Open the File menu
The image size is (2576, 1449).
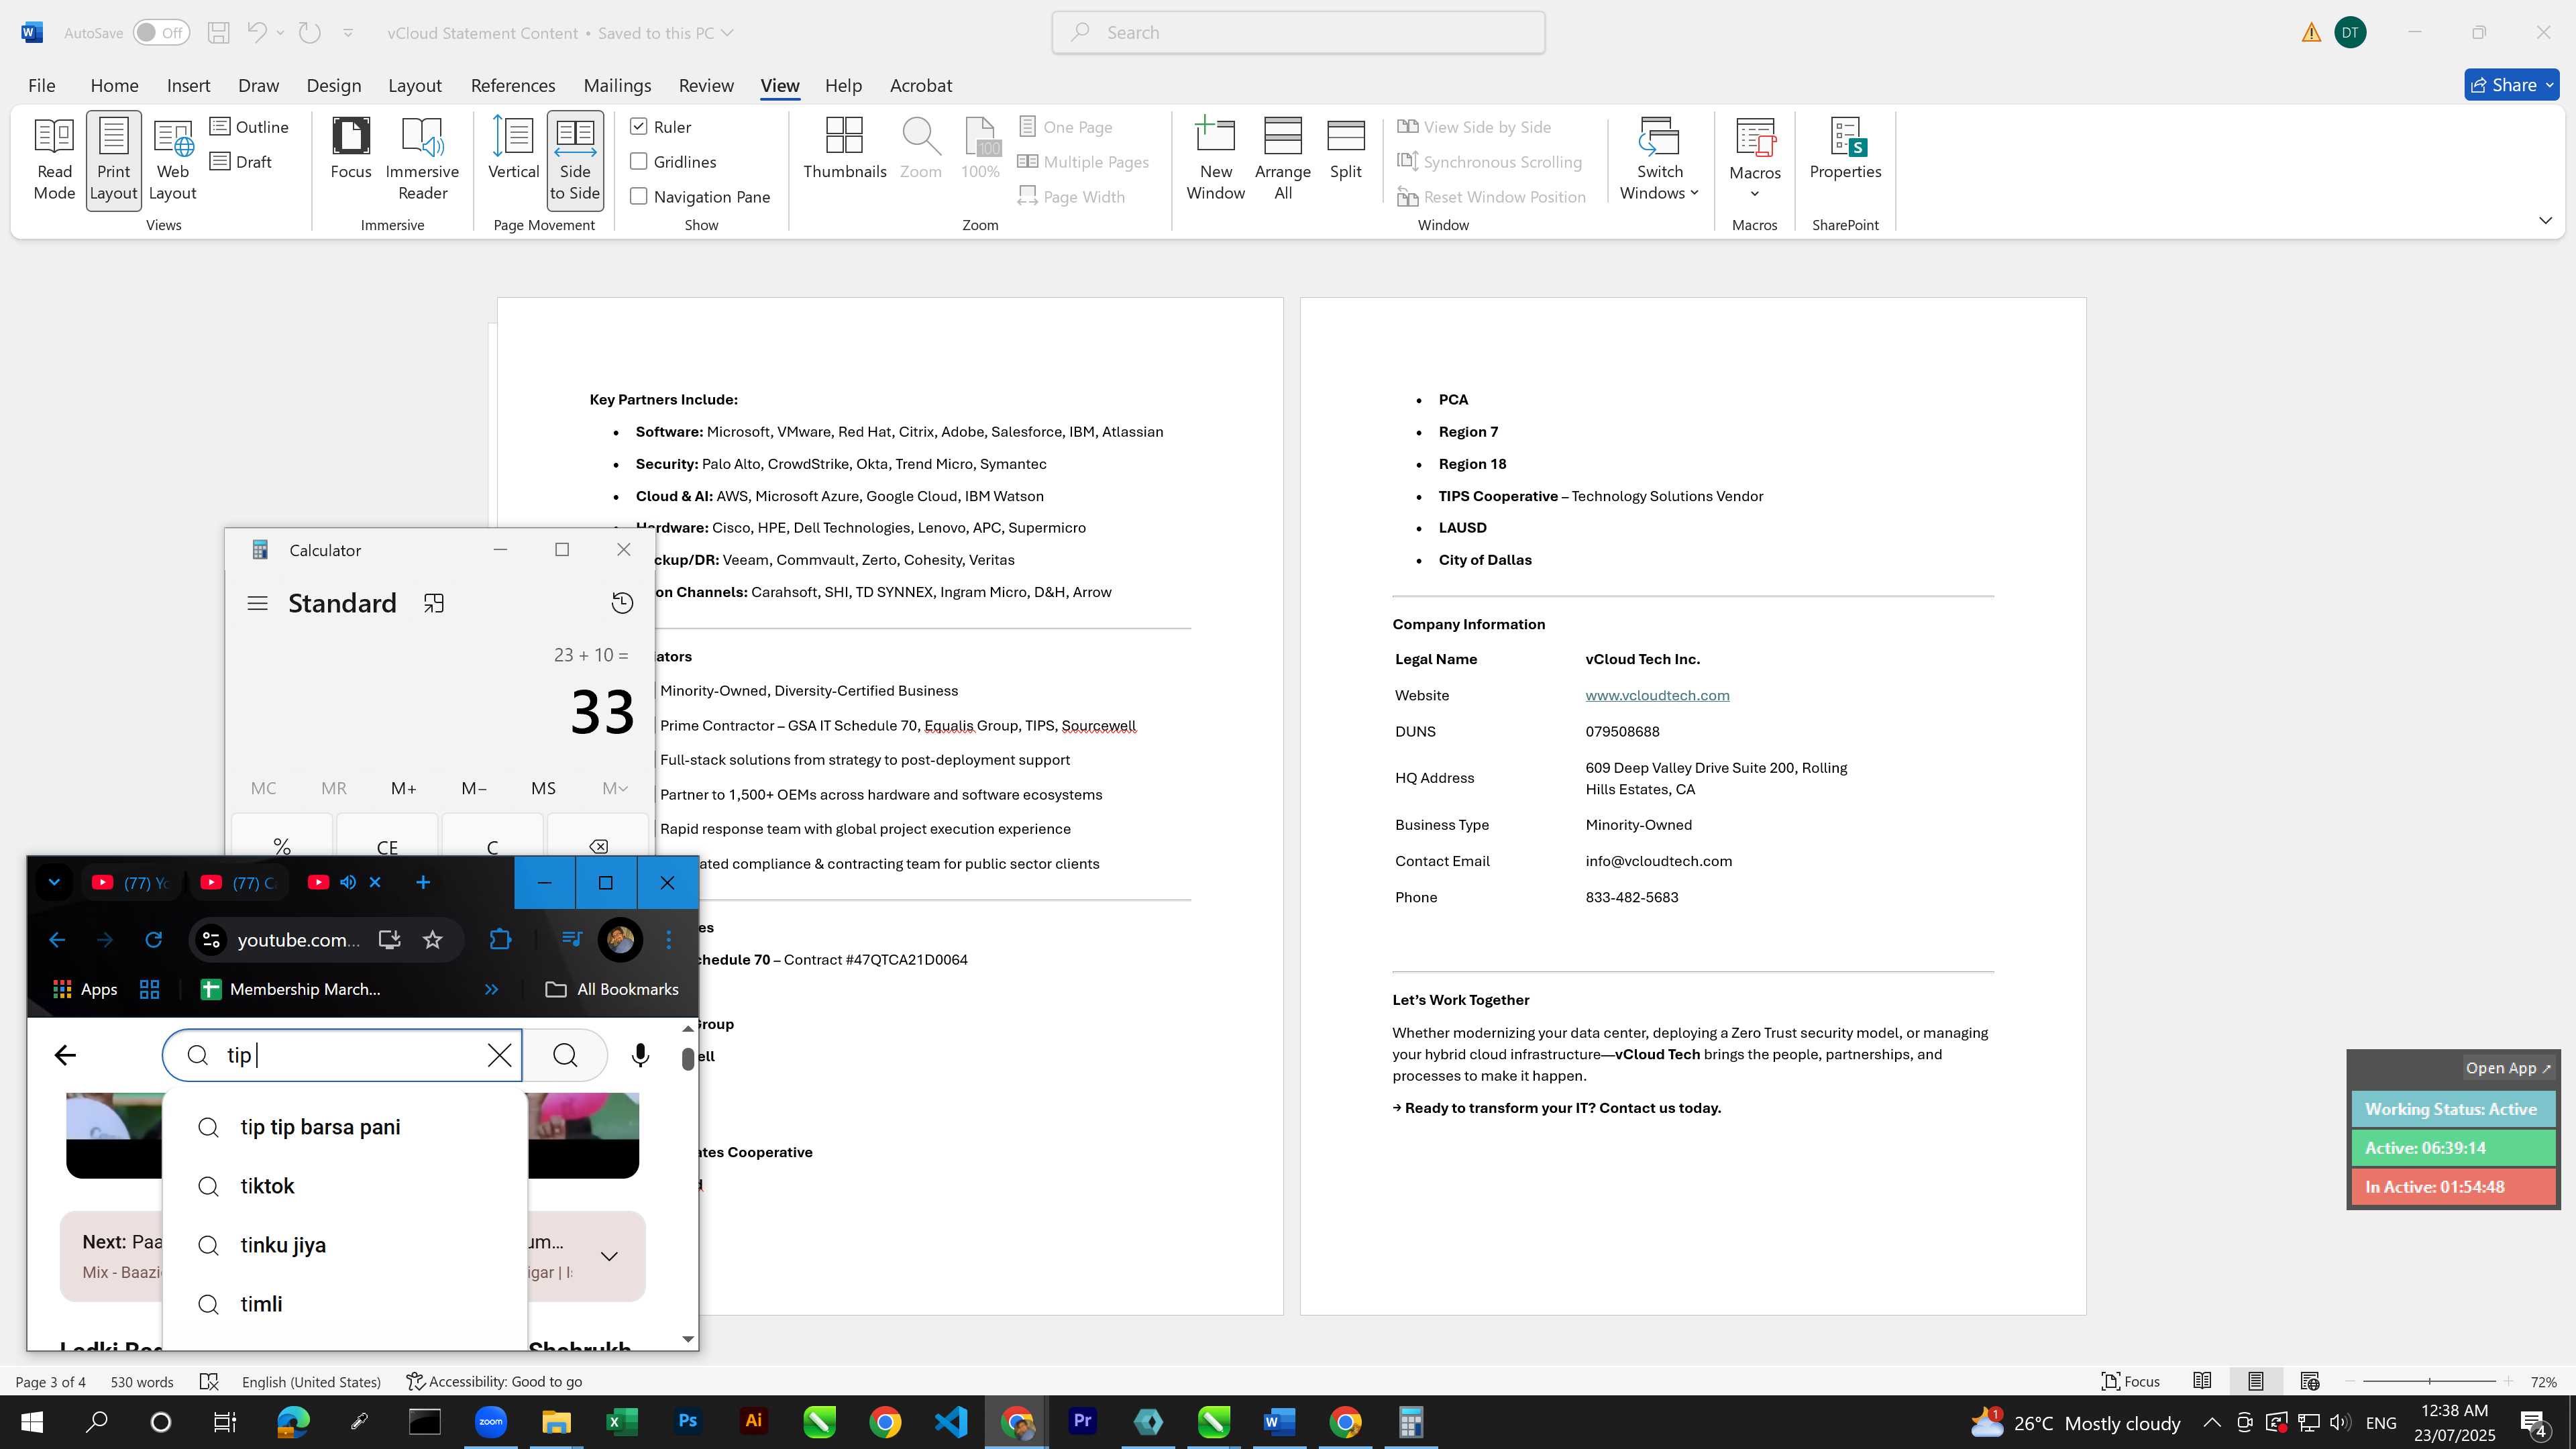pyautogui.click(x=41, y=85)
